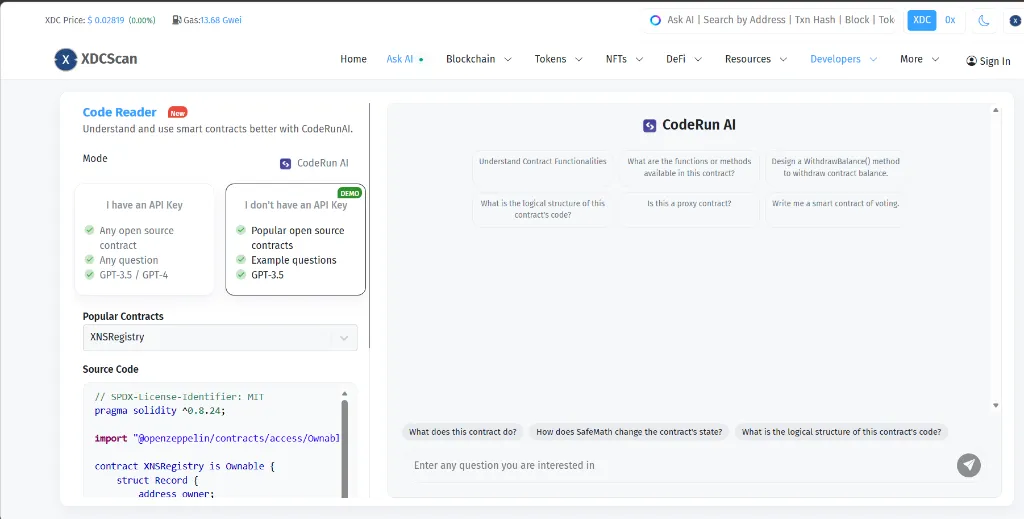
Task: Click the source code scrollbar
Action: pos(344,448)
